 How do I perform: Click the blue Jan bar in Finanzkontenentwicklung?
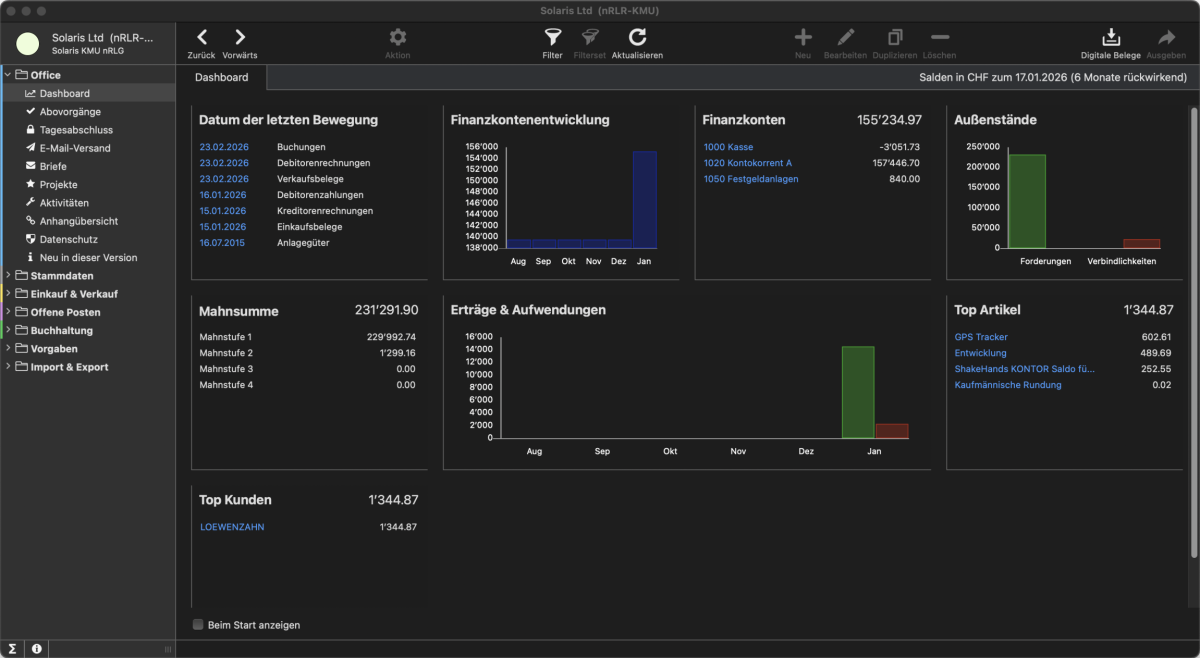[645, 198]
